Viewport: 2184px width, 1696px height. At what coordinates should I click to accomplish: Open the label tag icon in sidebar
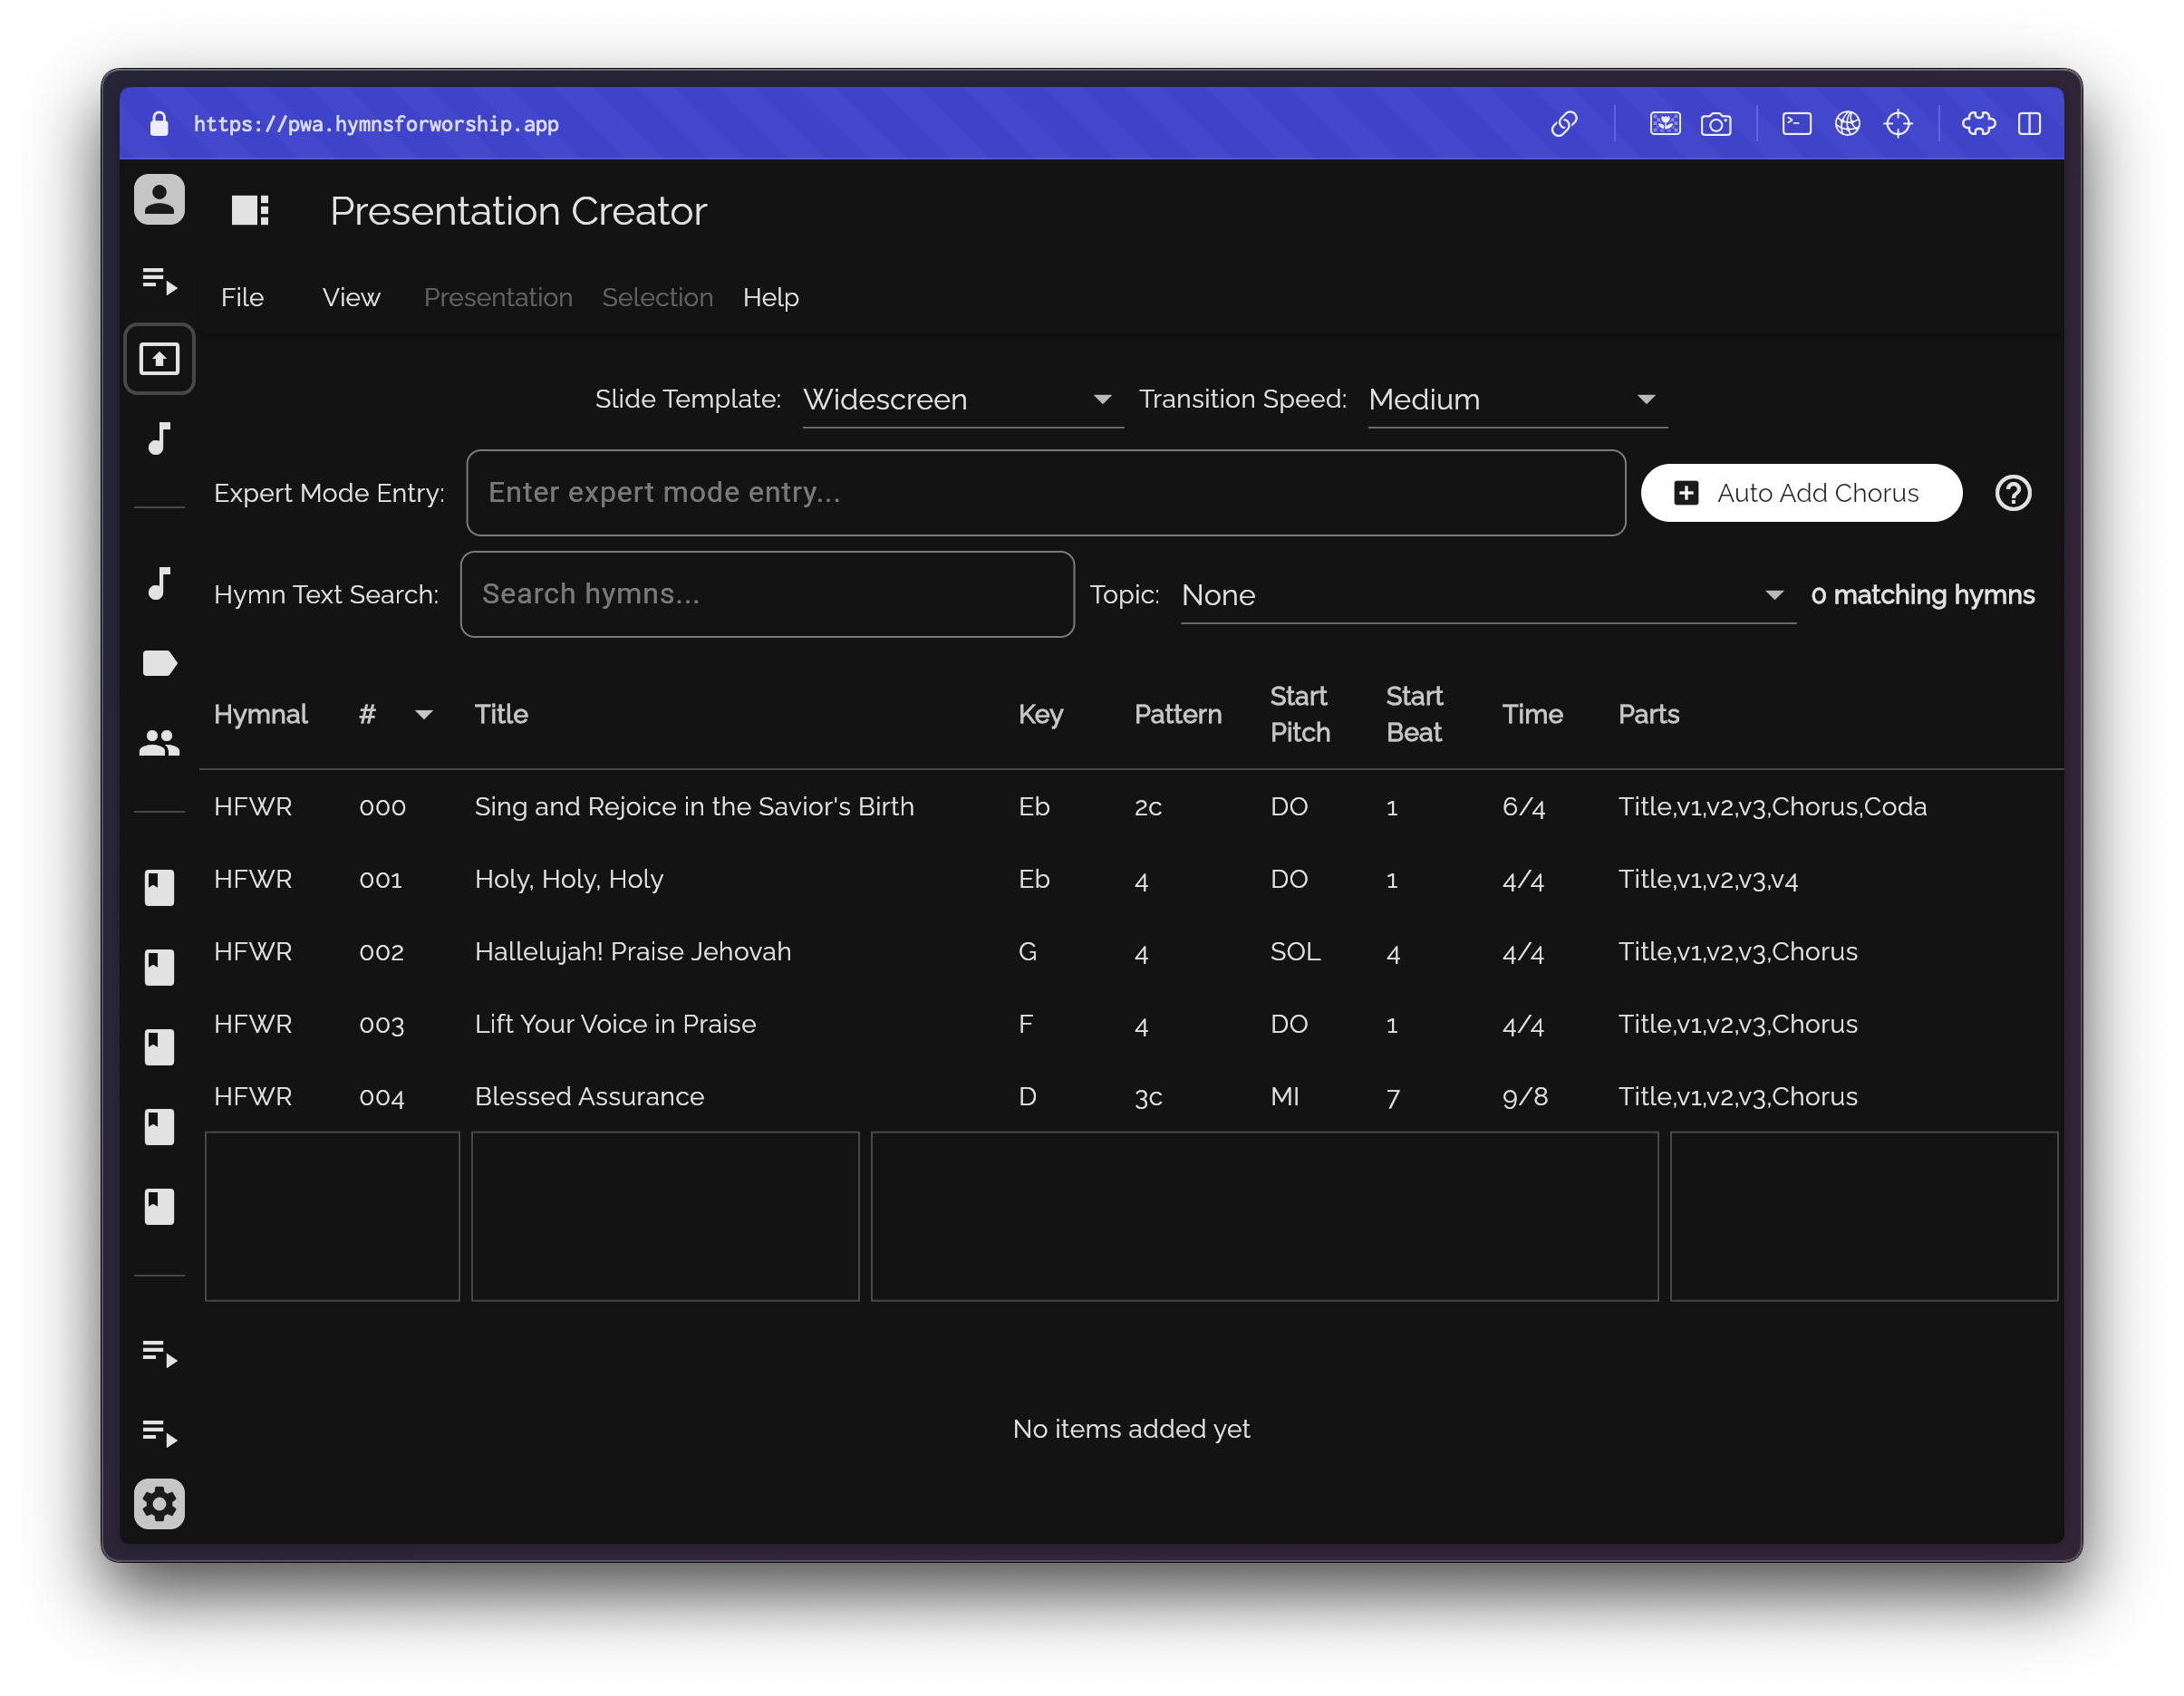[x=159, y=663]
